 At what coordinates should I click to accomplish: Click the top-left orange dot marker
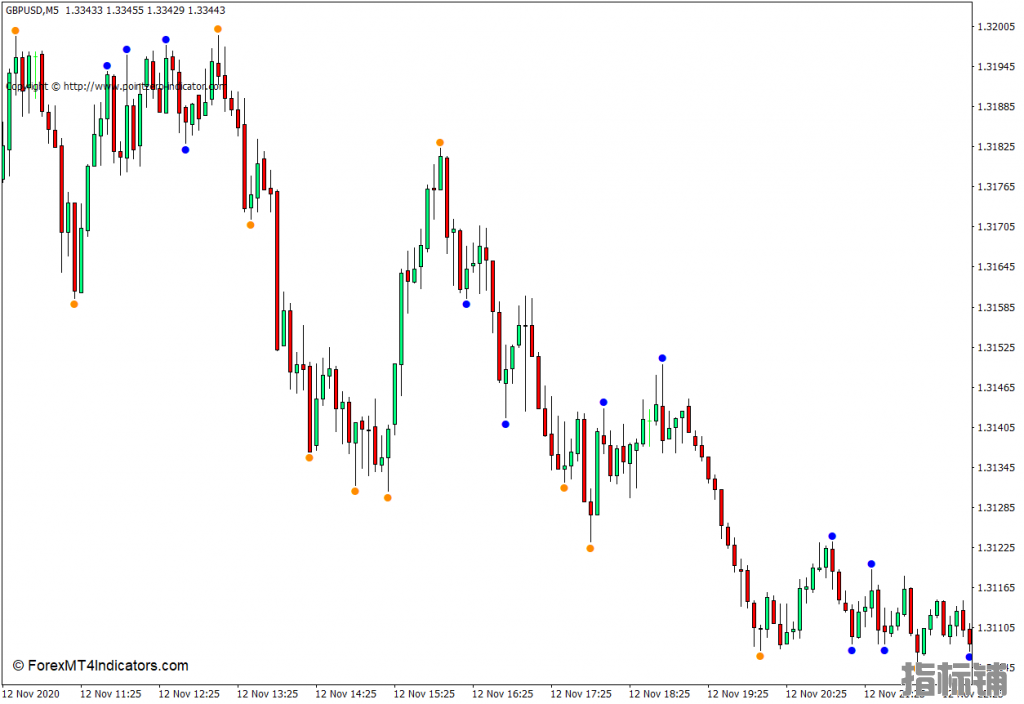(x=16, y=31)
